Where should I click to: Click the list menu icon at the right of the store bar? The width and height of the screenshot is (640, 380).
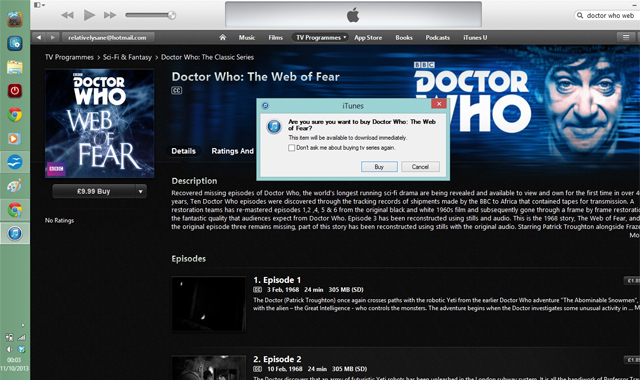click(626, 37)
